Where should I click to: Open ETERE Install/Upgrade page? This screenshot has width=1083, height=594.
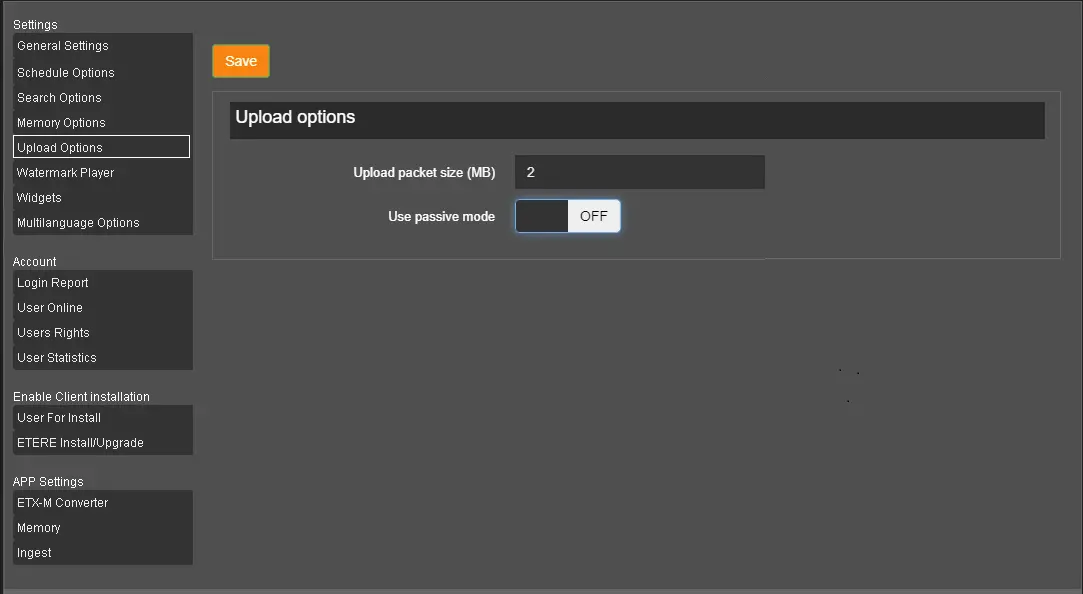pos(81,443)
